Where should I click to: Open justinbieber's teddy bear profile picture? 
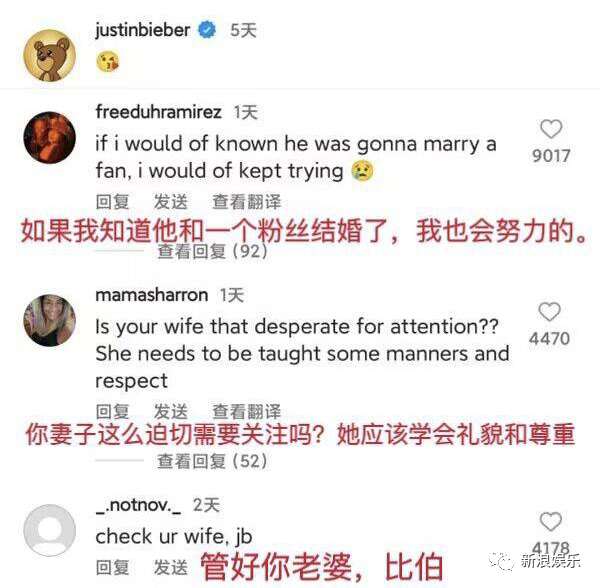[50, 55]
